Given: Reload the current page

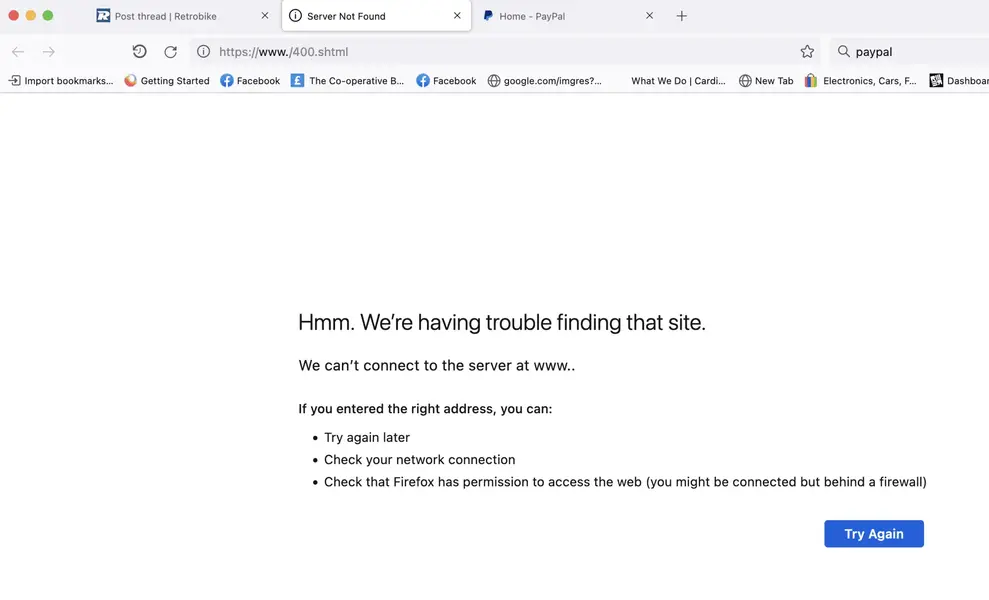Looking at the screenshot, I should point(170,52).
